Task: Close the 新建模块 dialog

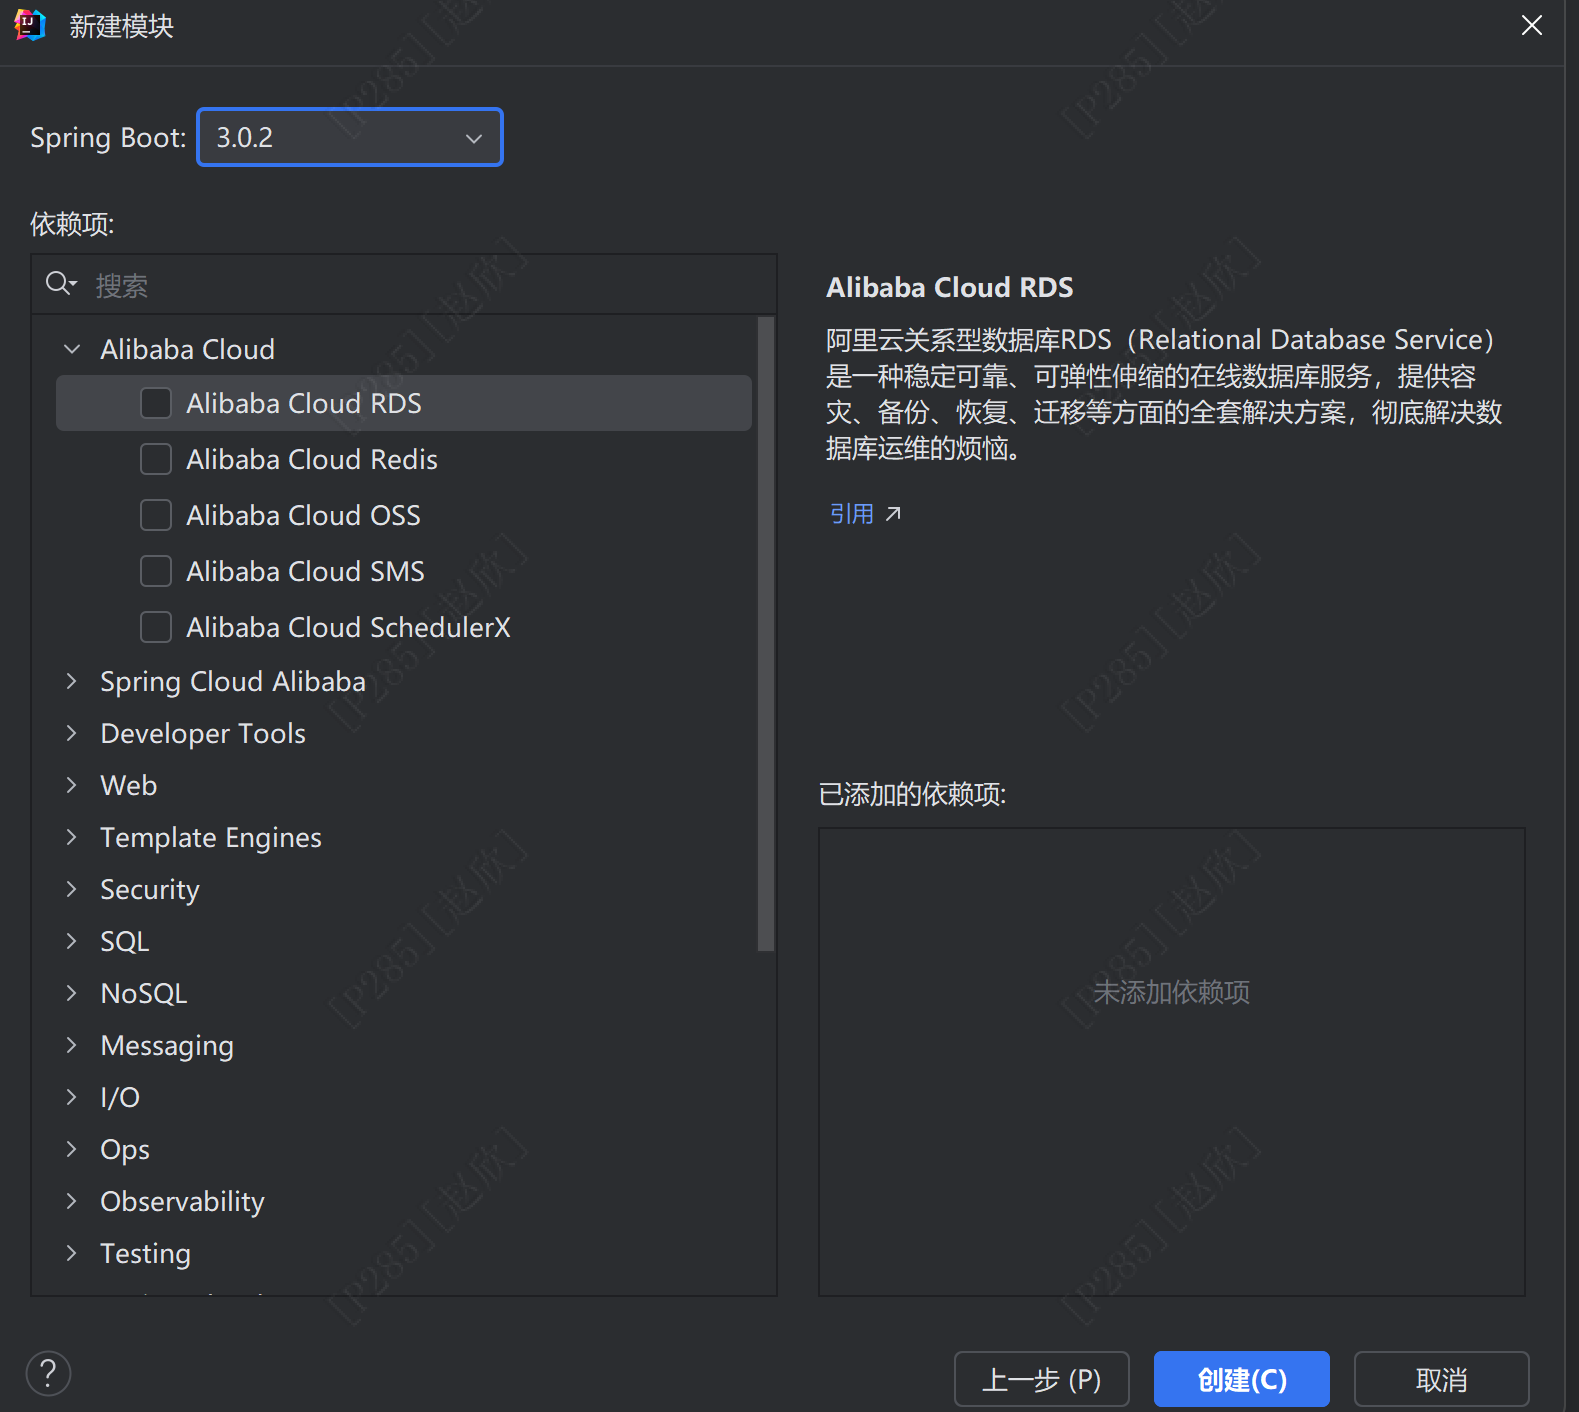Action: click(1531, 25)
